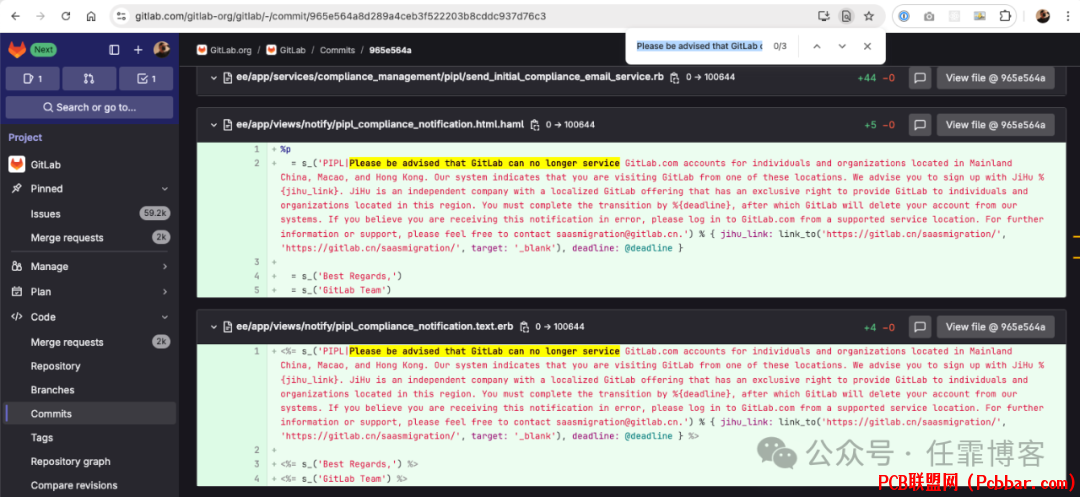Open the browser three-dot menu

point(1067,16)
